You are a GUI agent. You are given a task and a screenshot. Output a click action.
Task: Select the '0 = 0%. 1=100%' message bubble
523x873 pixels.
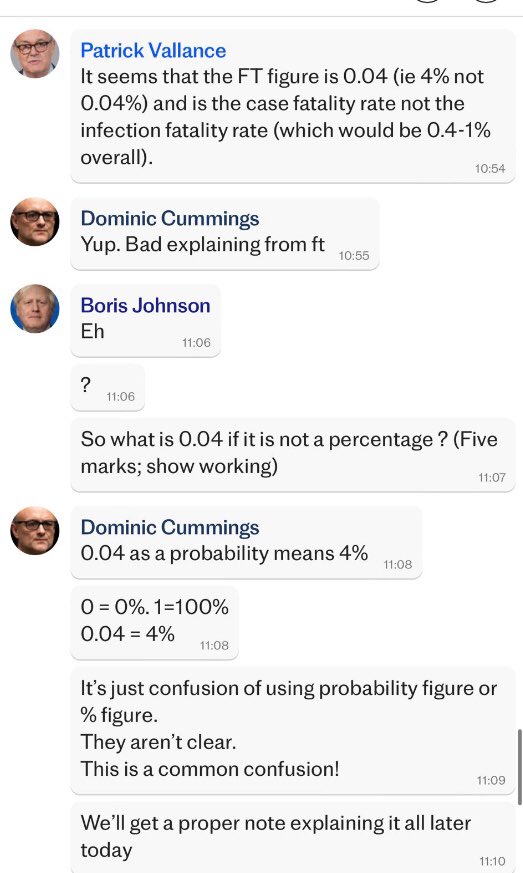tap(154, 623)
